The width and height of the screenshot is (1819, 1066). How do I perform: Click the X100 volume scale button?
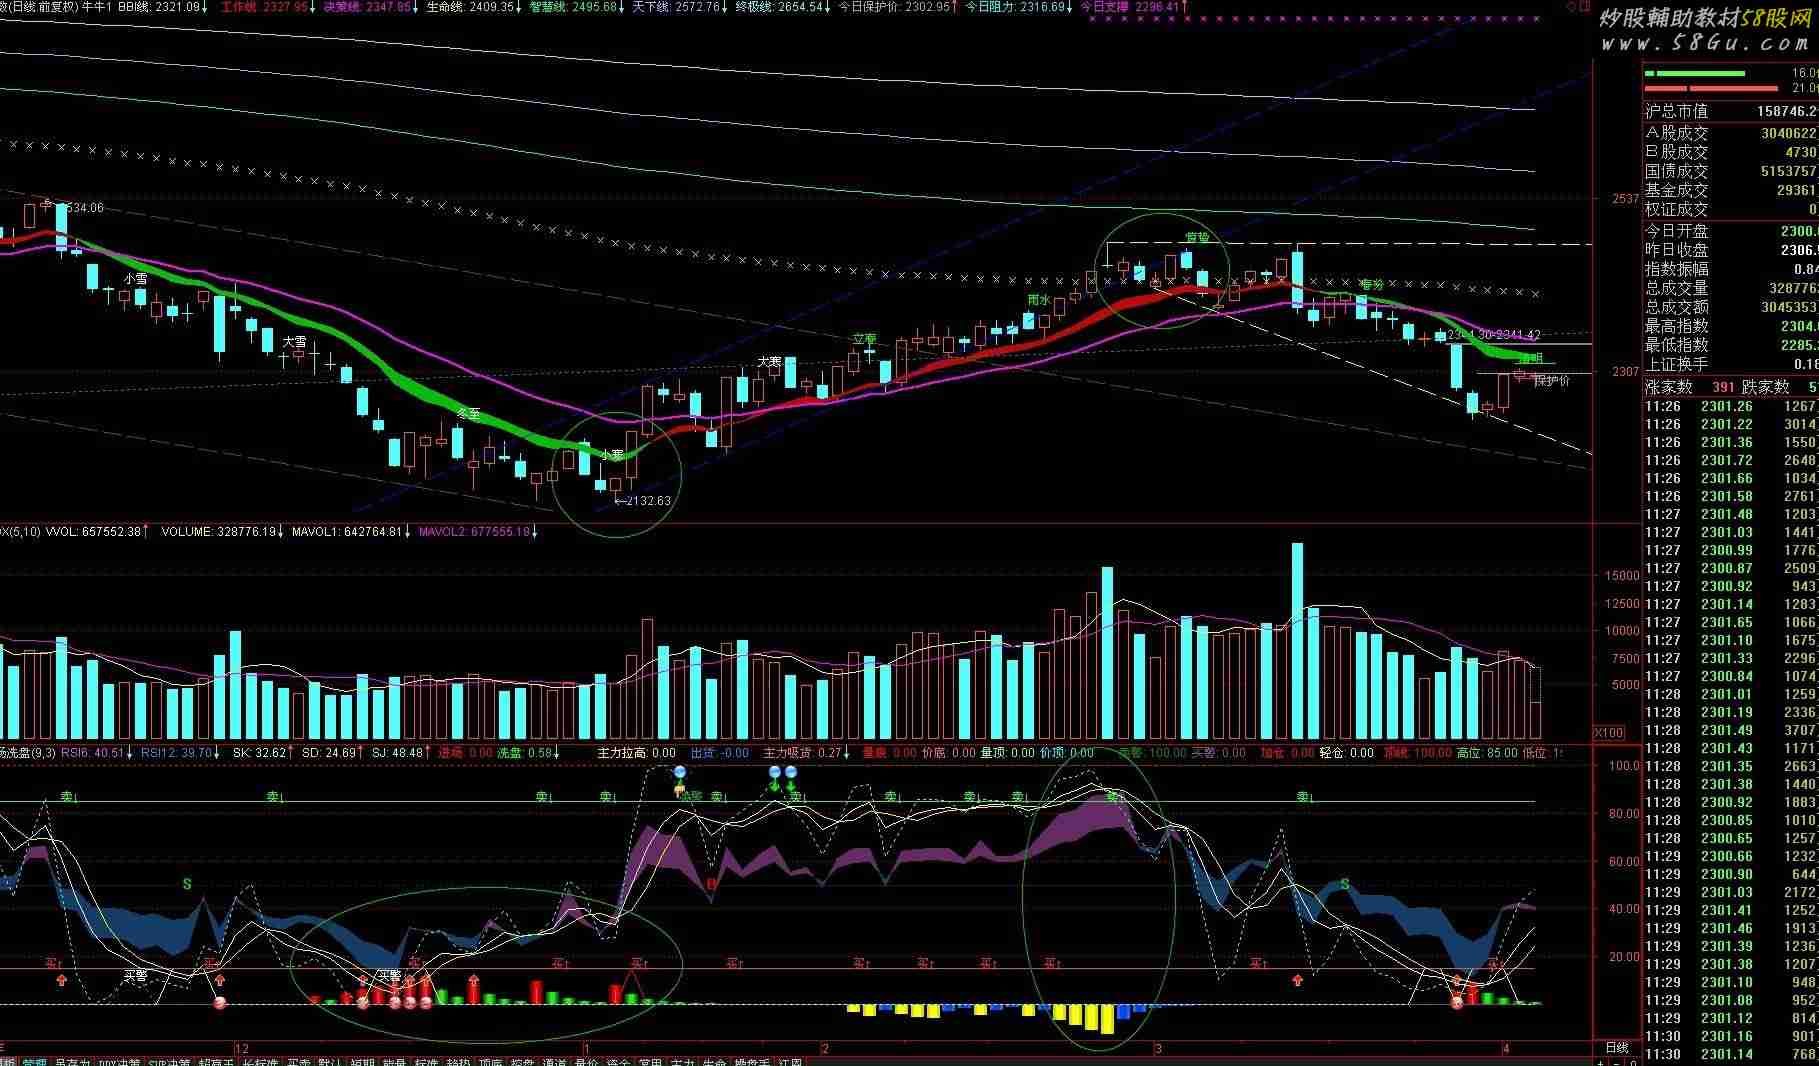(1608, 733)
